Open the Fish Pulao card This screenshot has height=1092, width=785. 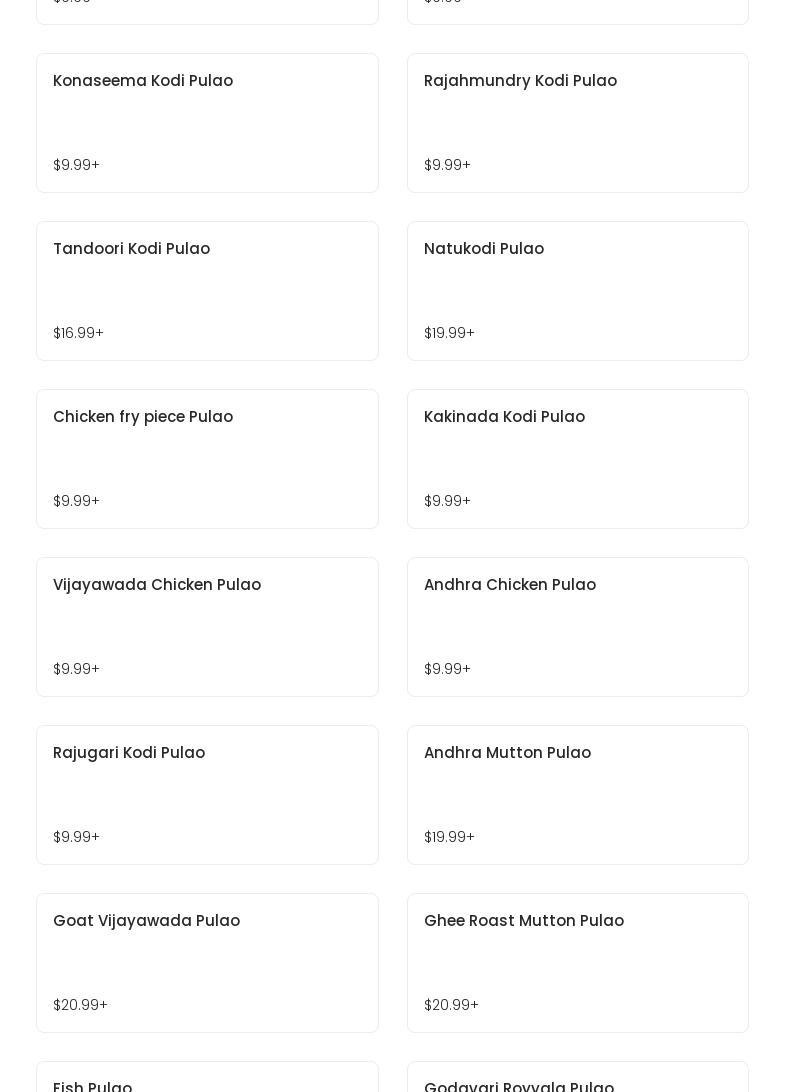point(207,1077)
